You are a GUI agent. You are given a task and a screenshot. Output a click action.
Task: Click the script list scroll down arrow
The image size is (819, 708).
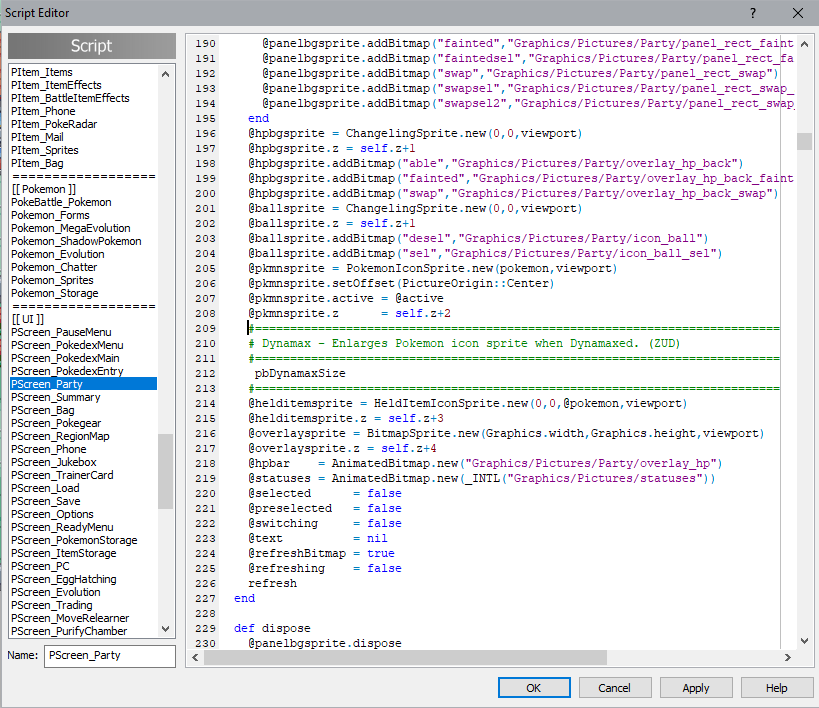tap(166, 629)
